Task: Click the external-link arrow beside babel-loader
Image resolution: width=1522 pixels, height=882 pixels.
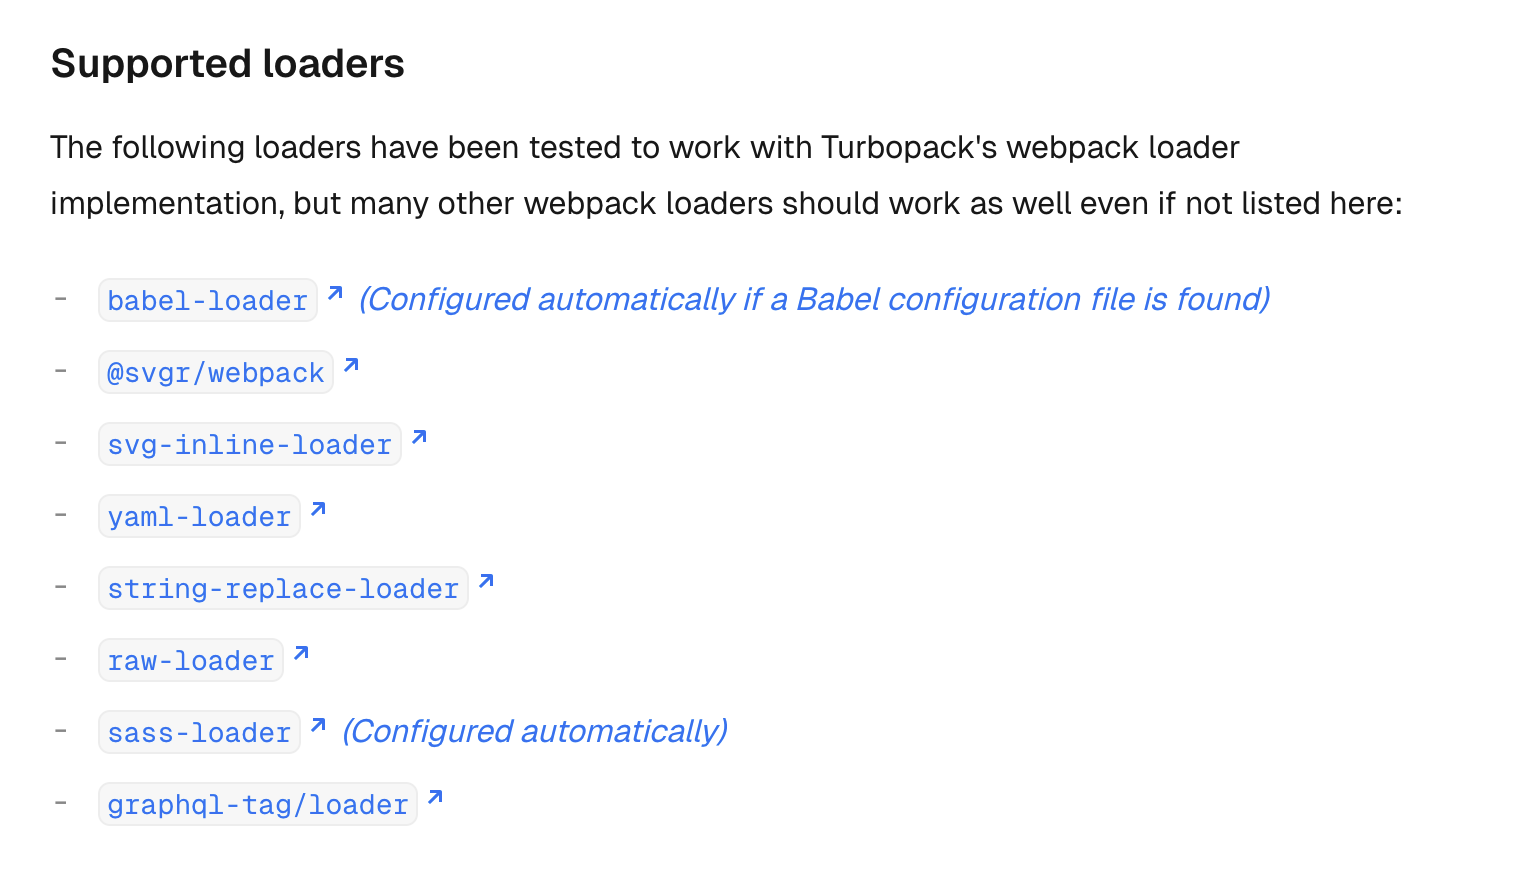Action: (x=335, y=293)
